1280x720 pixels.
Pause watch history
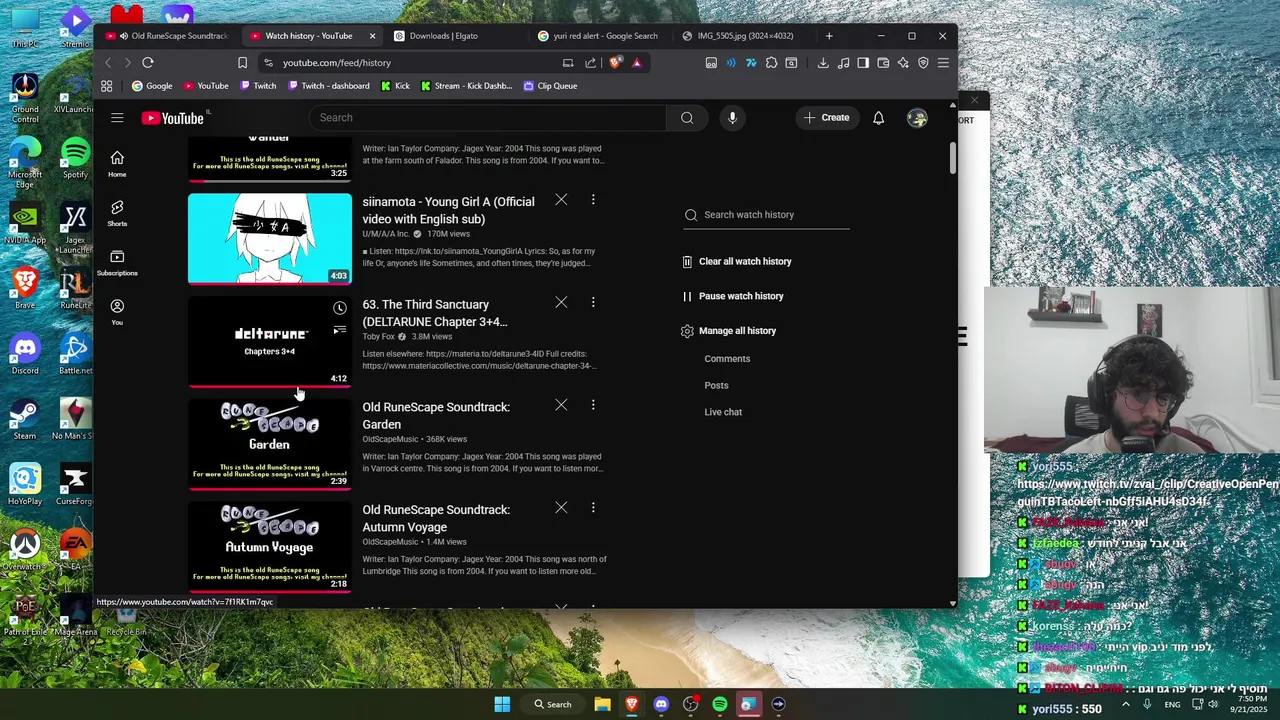coord(733,296)
